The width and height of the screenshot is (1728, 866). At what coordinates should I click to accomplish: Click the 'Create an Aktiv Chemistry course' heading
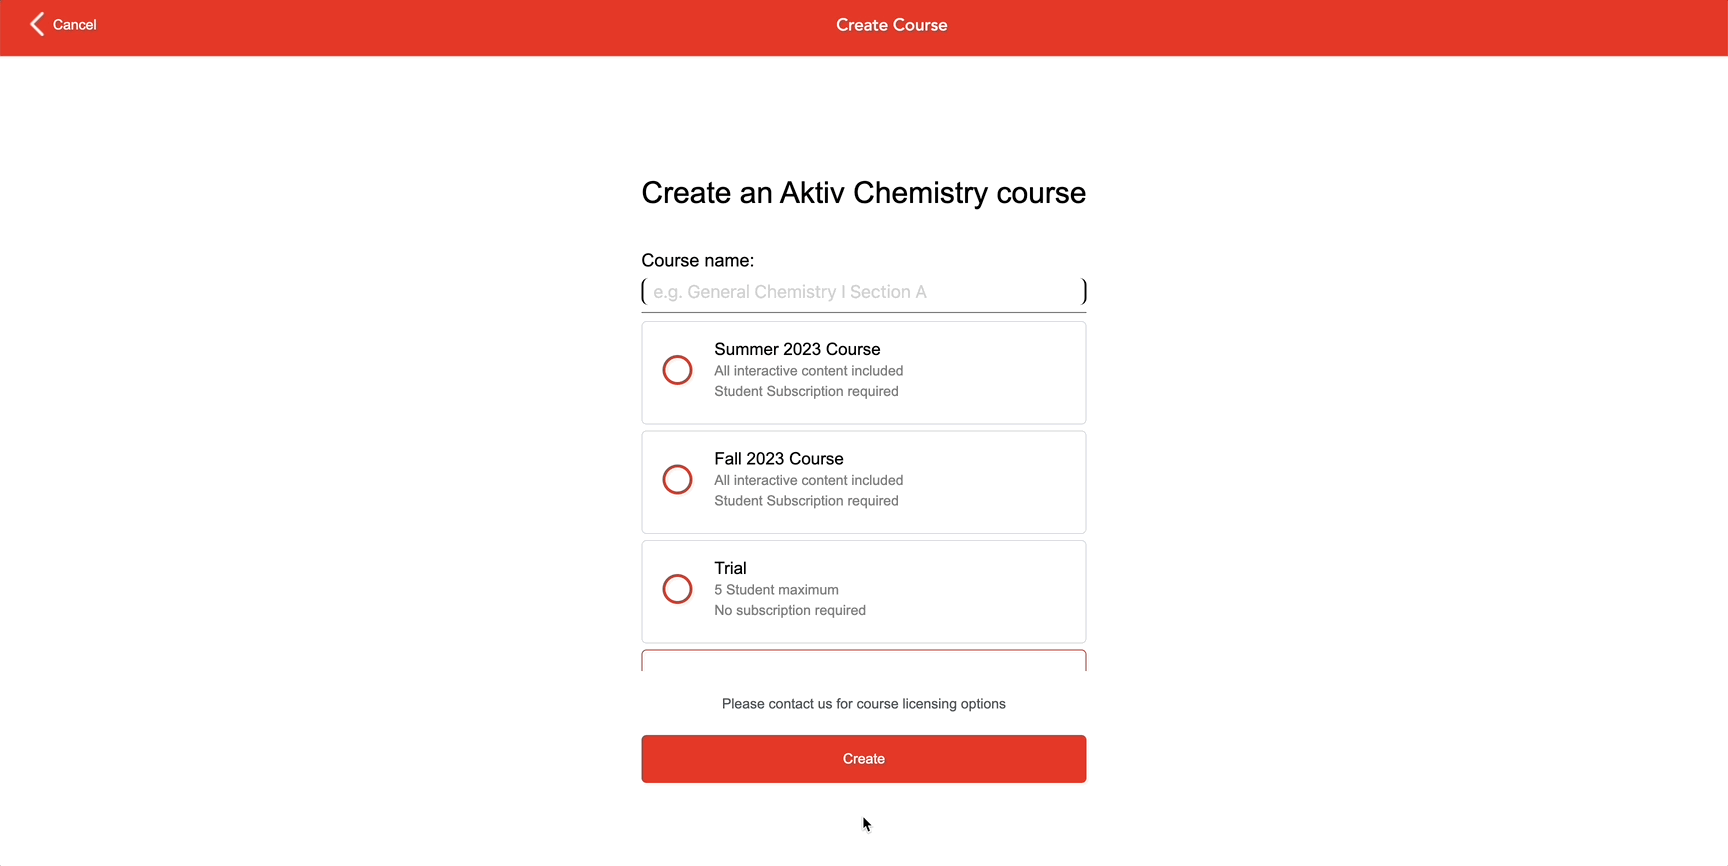(x=863, y=192)
